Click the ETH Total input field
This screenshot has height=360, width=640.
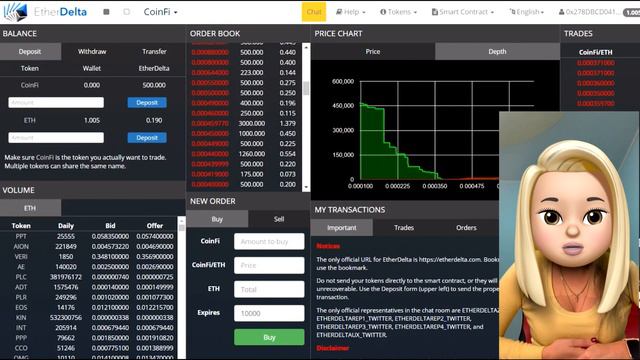click(x=269, y=289)
